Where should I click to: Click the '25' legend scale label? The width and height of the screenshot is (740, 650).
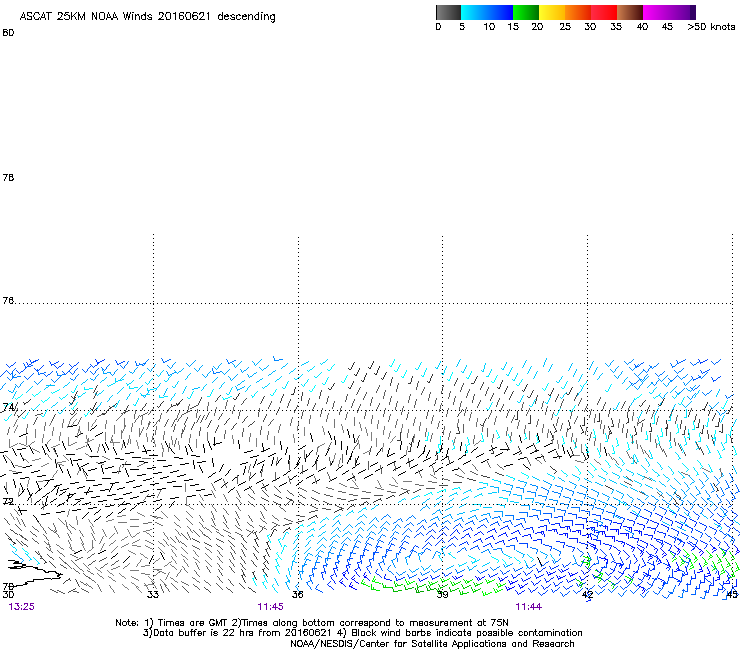pyautogui.click(x=565, y=27)
